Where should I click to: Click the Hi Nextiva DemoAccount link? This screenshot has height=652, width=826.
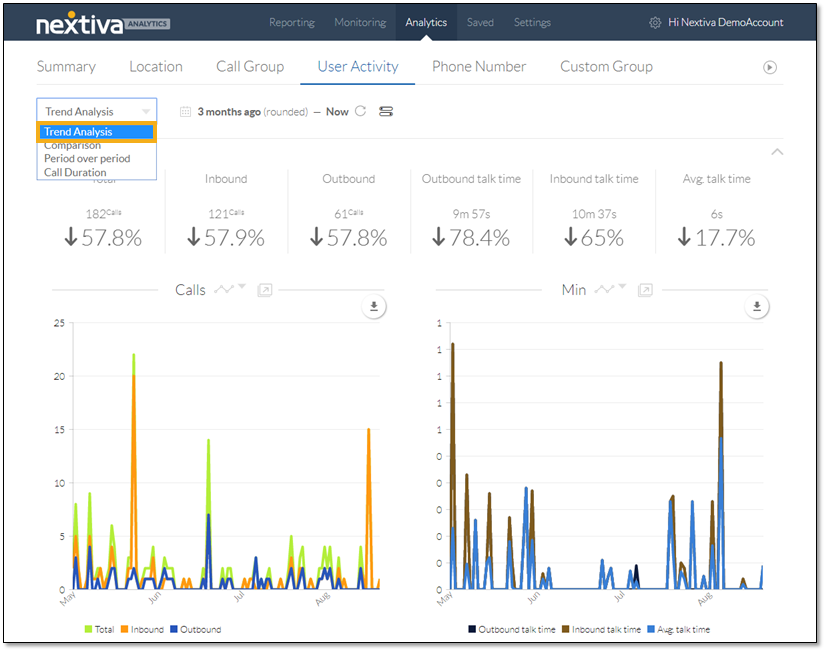pos(725,23)
